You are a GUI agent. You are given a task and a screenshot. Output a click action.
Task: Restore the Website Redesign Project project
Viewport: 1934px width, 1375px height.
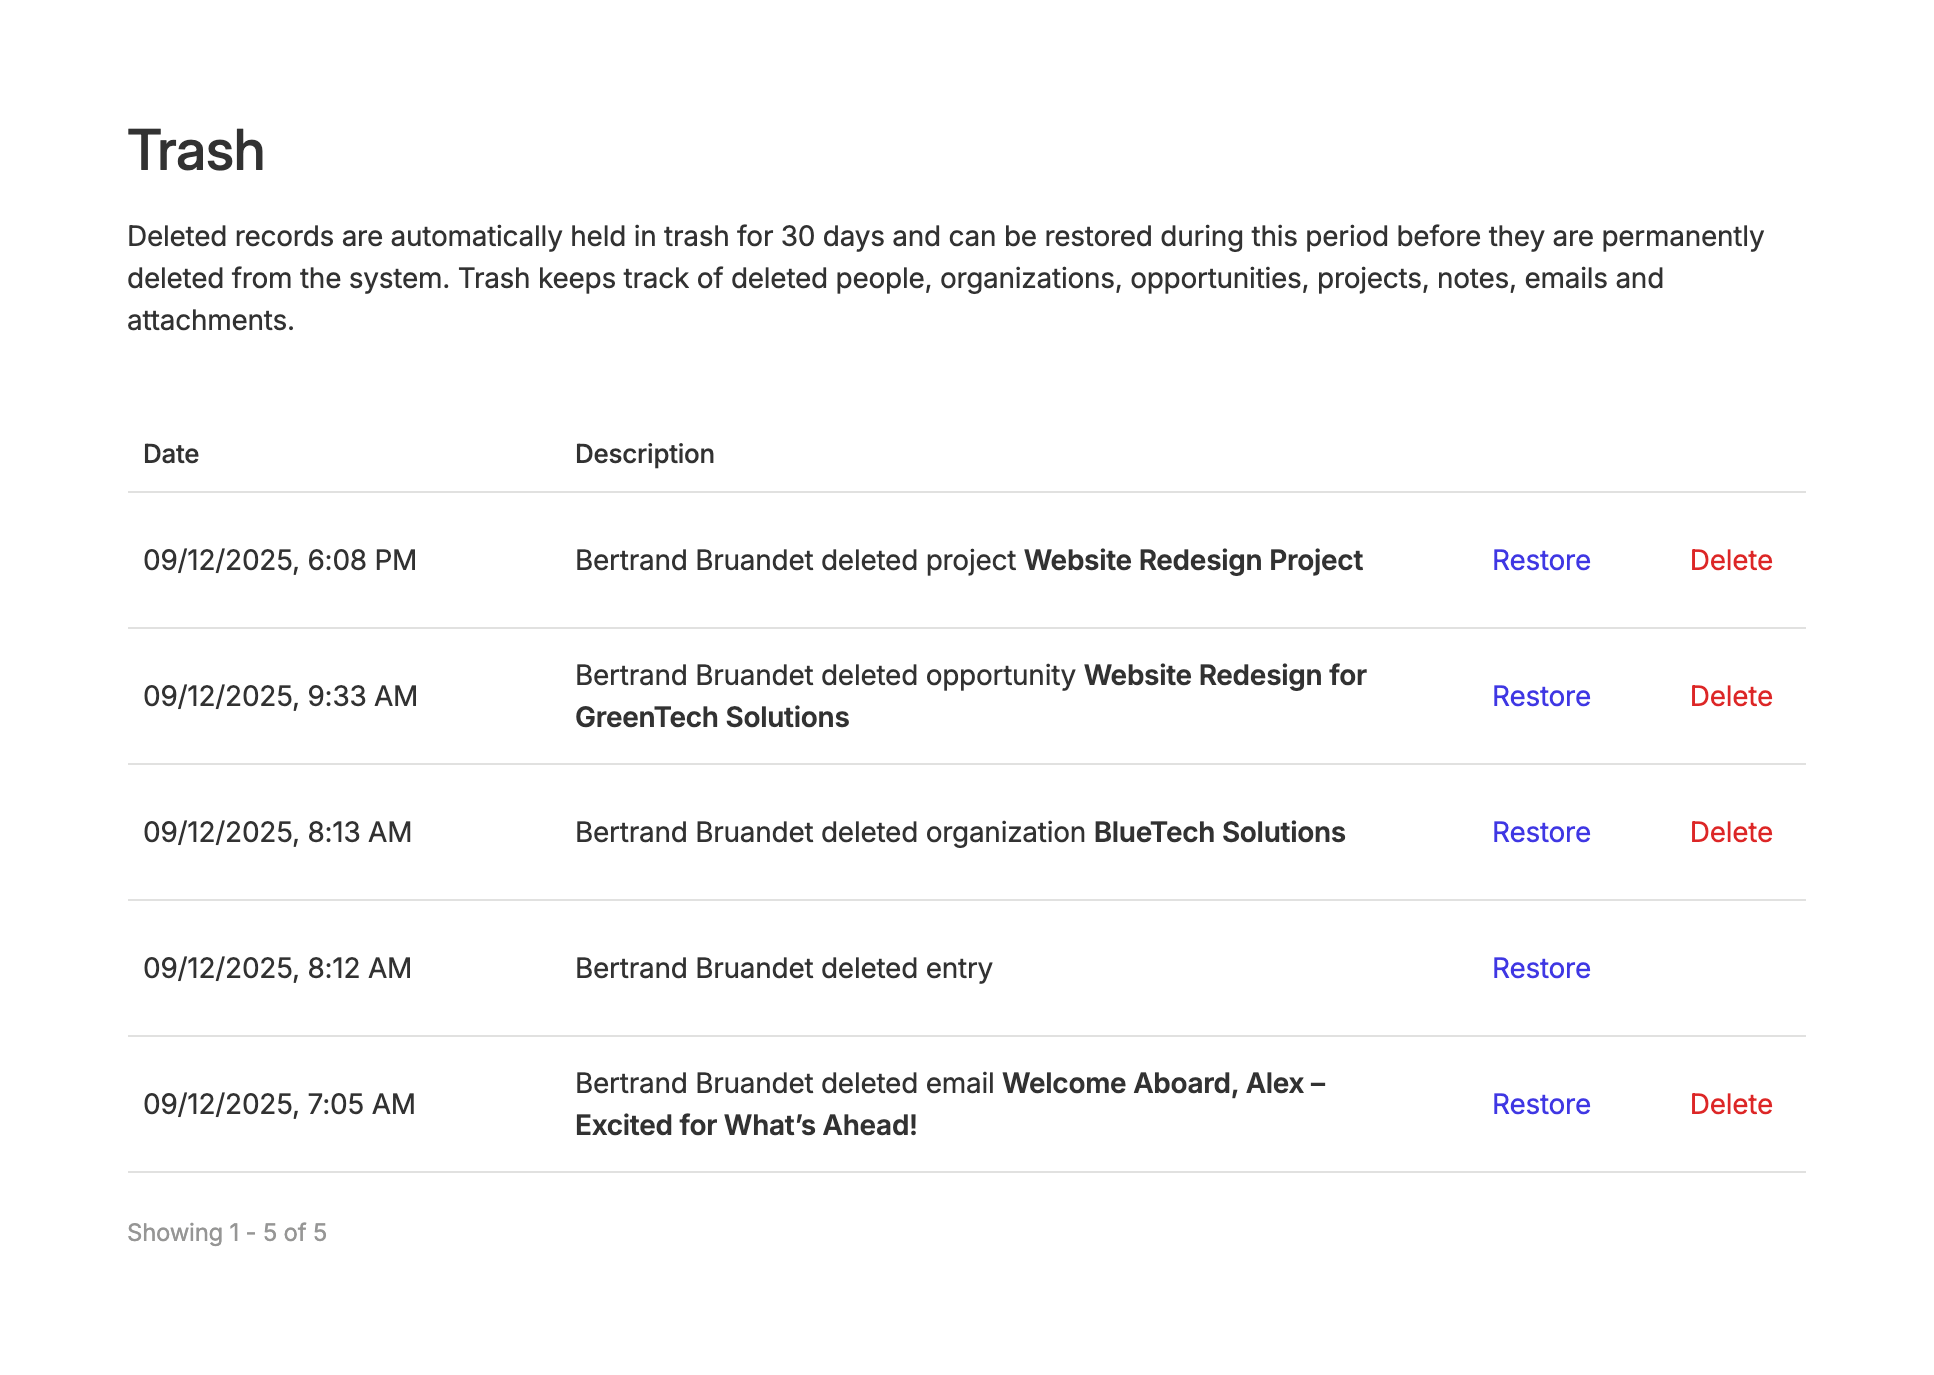[1540, 560]
